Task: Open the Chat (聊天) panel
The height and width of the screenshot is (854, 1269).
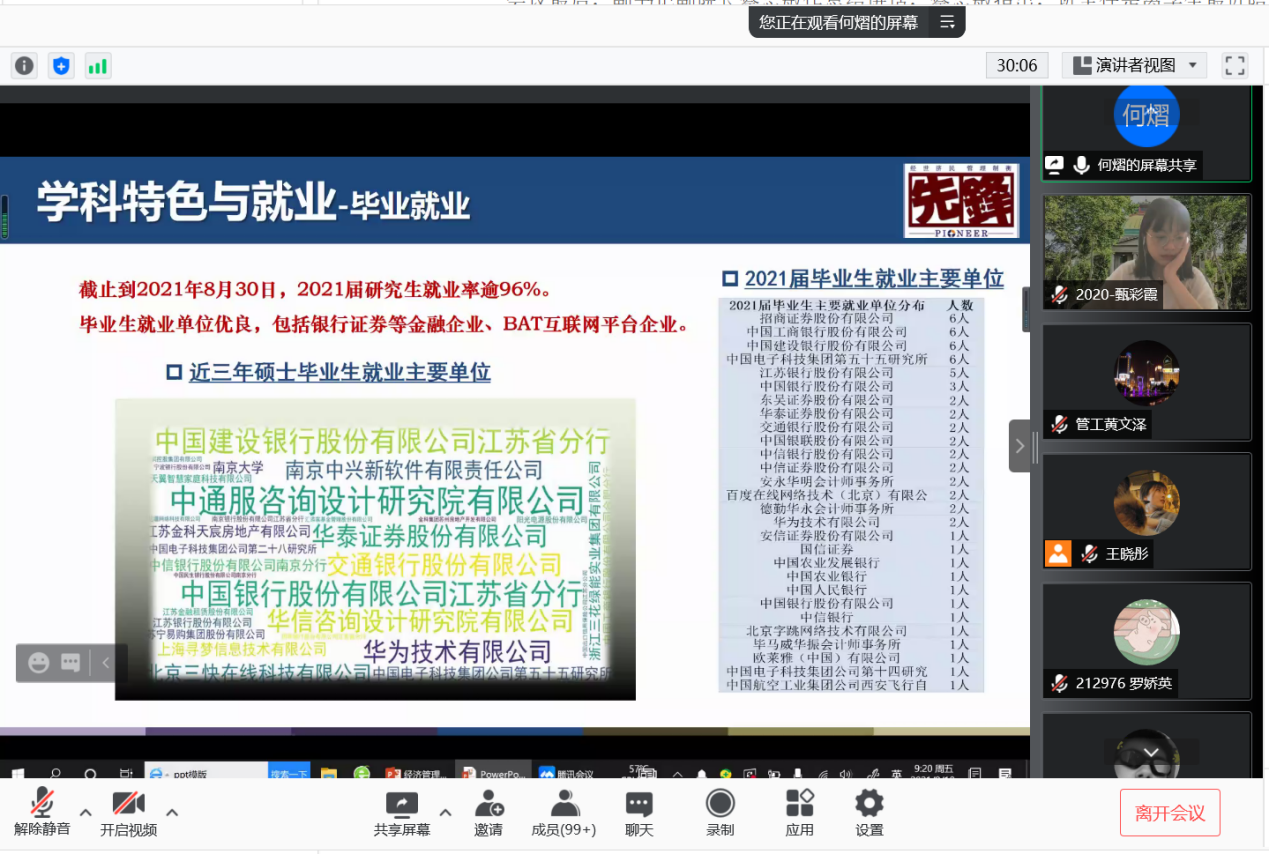Action: tap(639, 812)
